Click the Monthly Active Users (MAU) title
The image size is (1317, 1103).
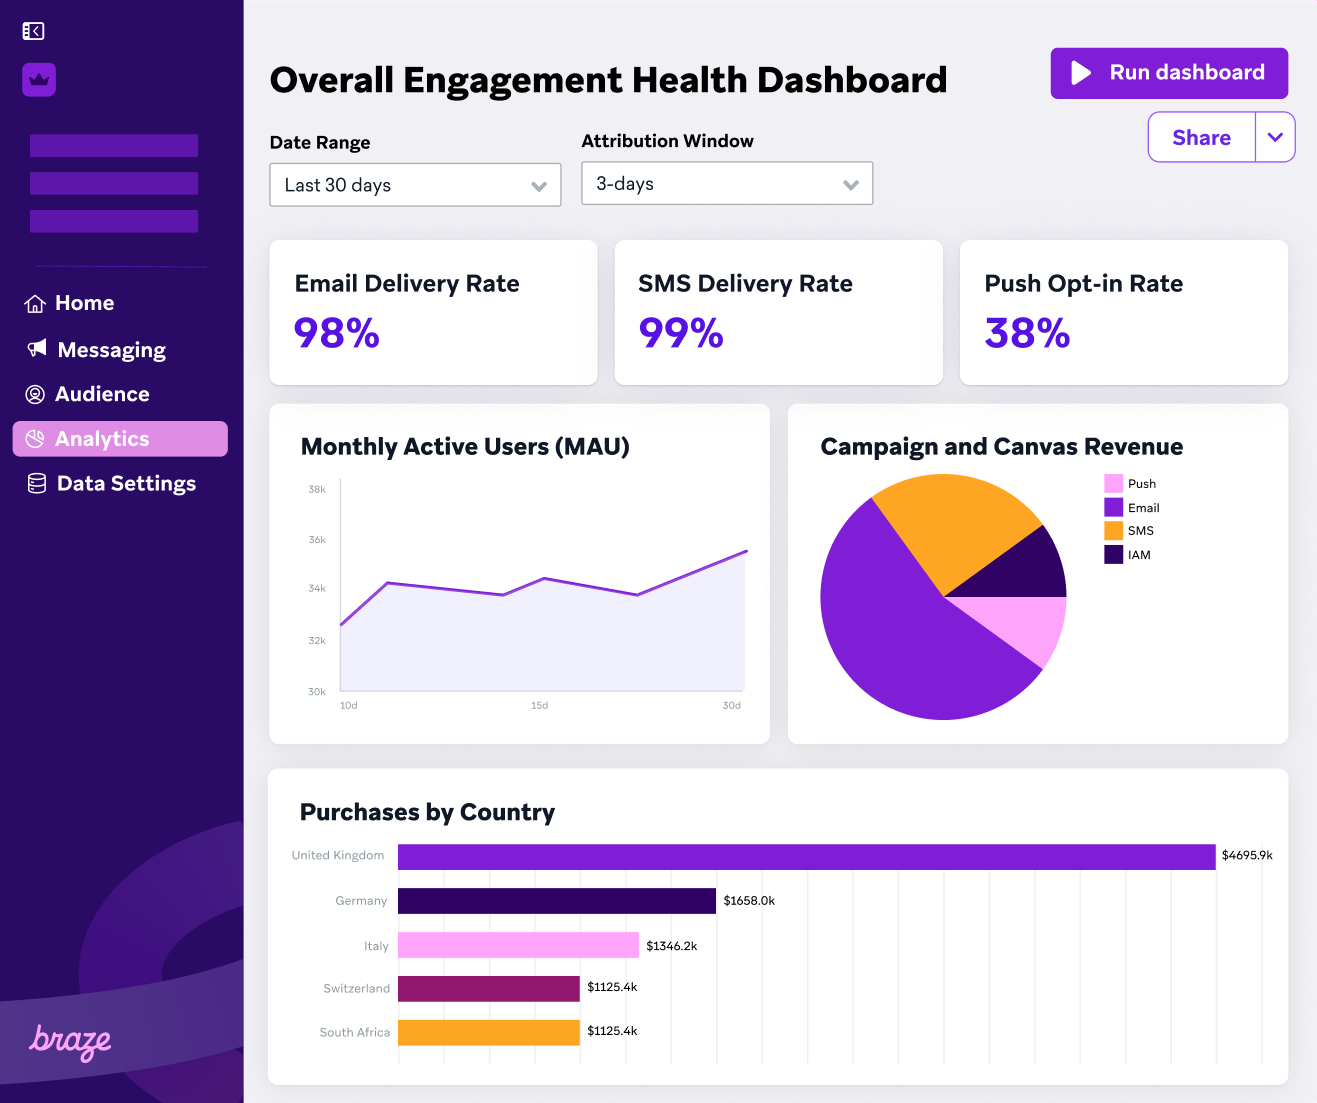click(x=465, y=447)
